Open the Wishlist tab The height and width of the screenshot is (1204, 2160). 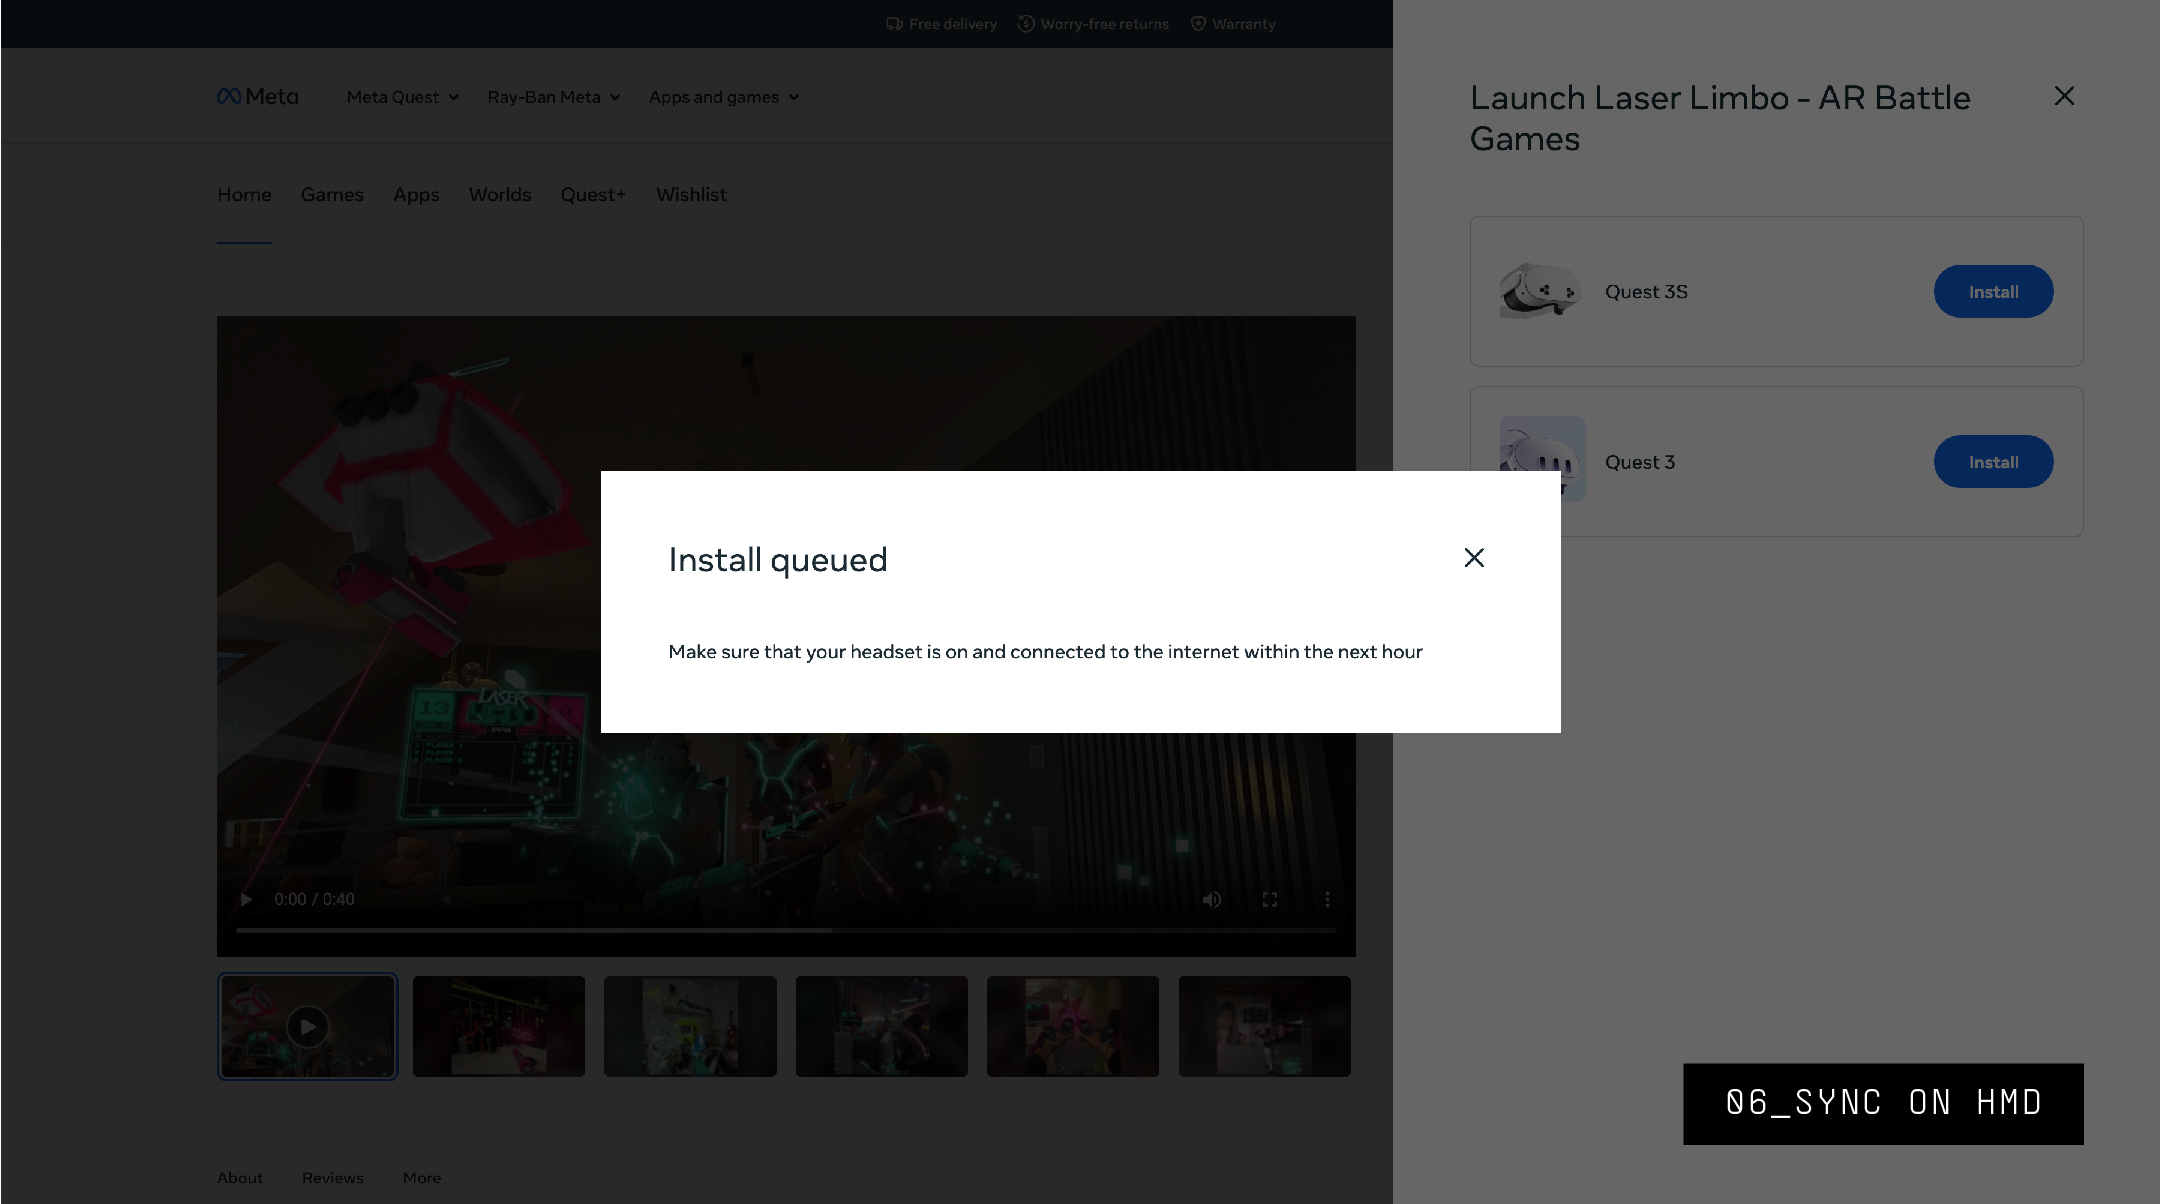(691, 194)
